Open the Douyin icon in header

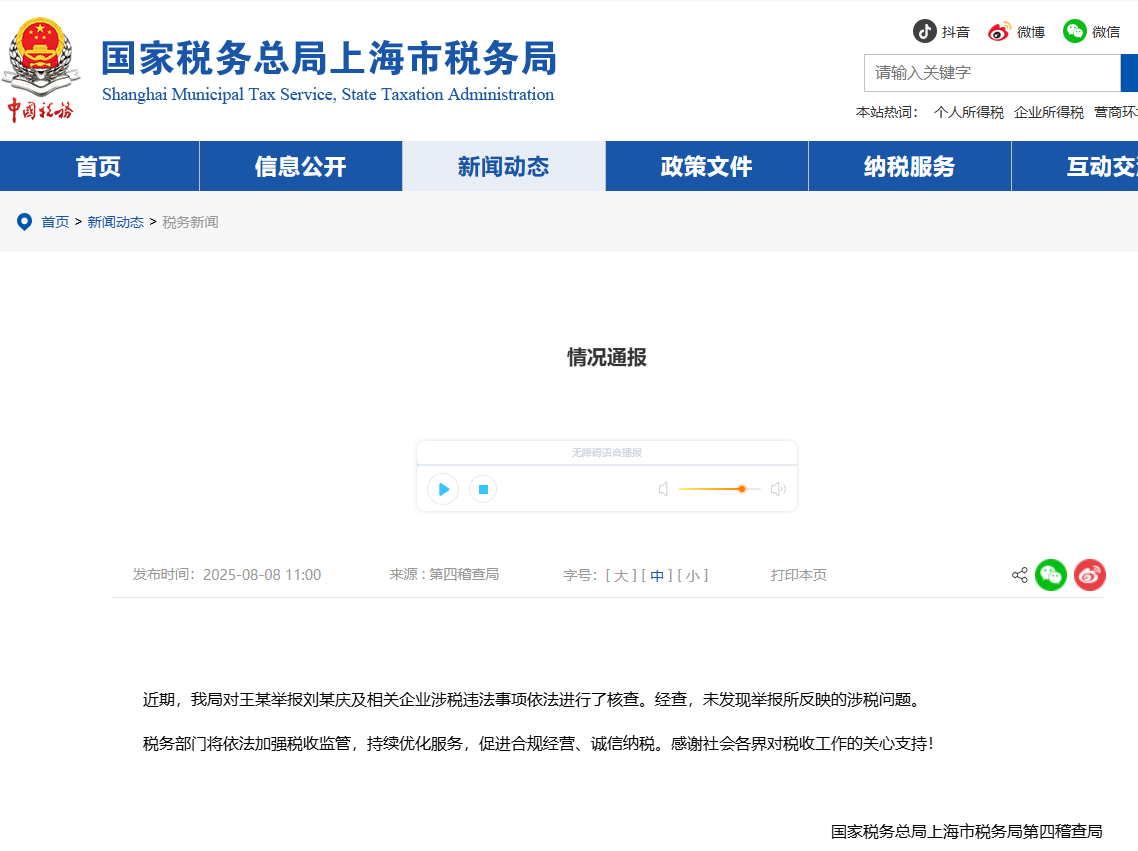click(925, 31)
